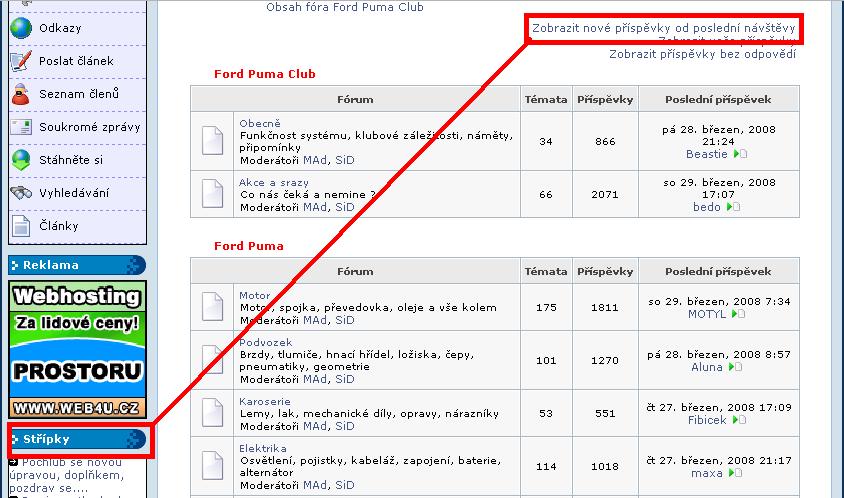Click the download icon by Stáhněte si
The height and width of the screenshot is (498, 844).
pyautogui.click(x=21, y=160)
